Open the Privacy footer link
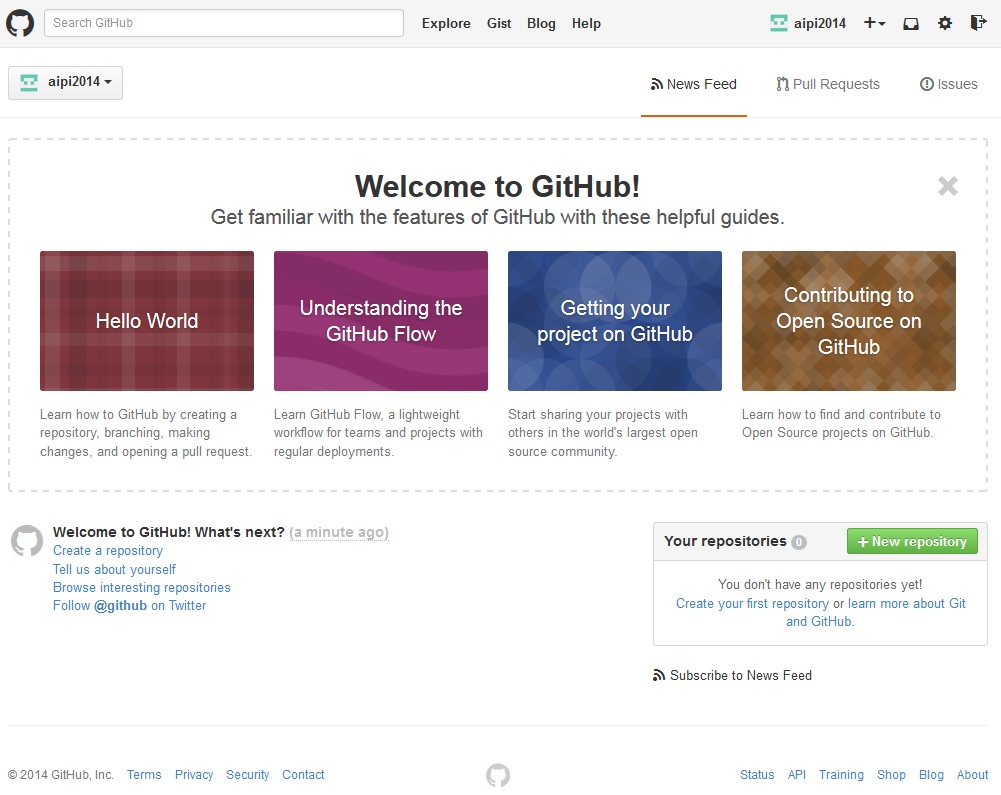 (194, 775)
